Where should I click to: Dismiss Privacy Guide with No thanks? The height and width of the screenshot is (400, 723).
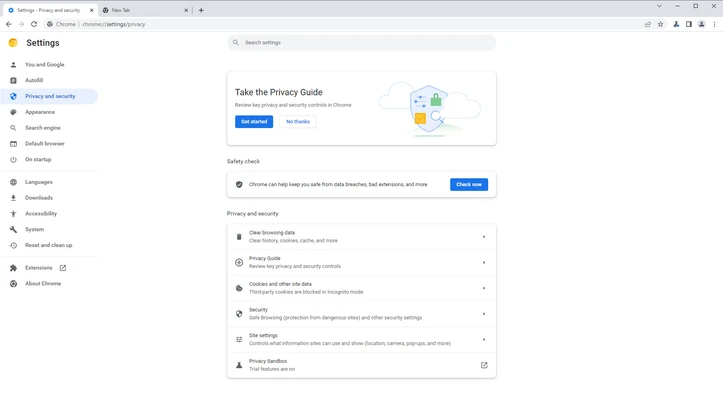[298, 121]
